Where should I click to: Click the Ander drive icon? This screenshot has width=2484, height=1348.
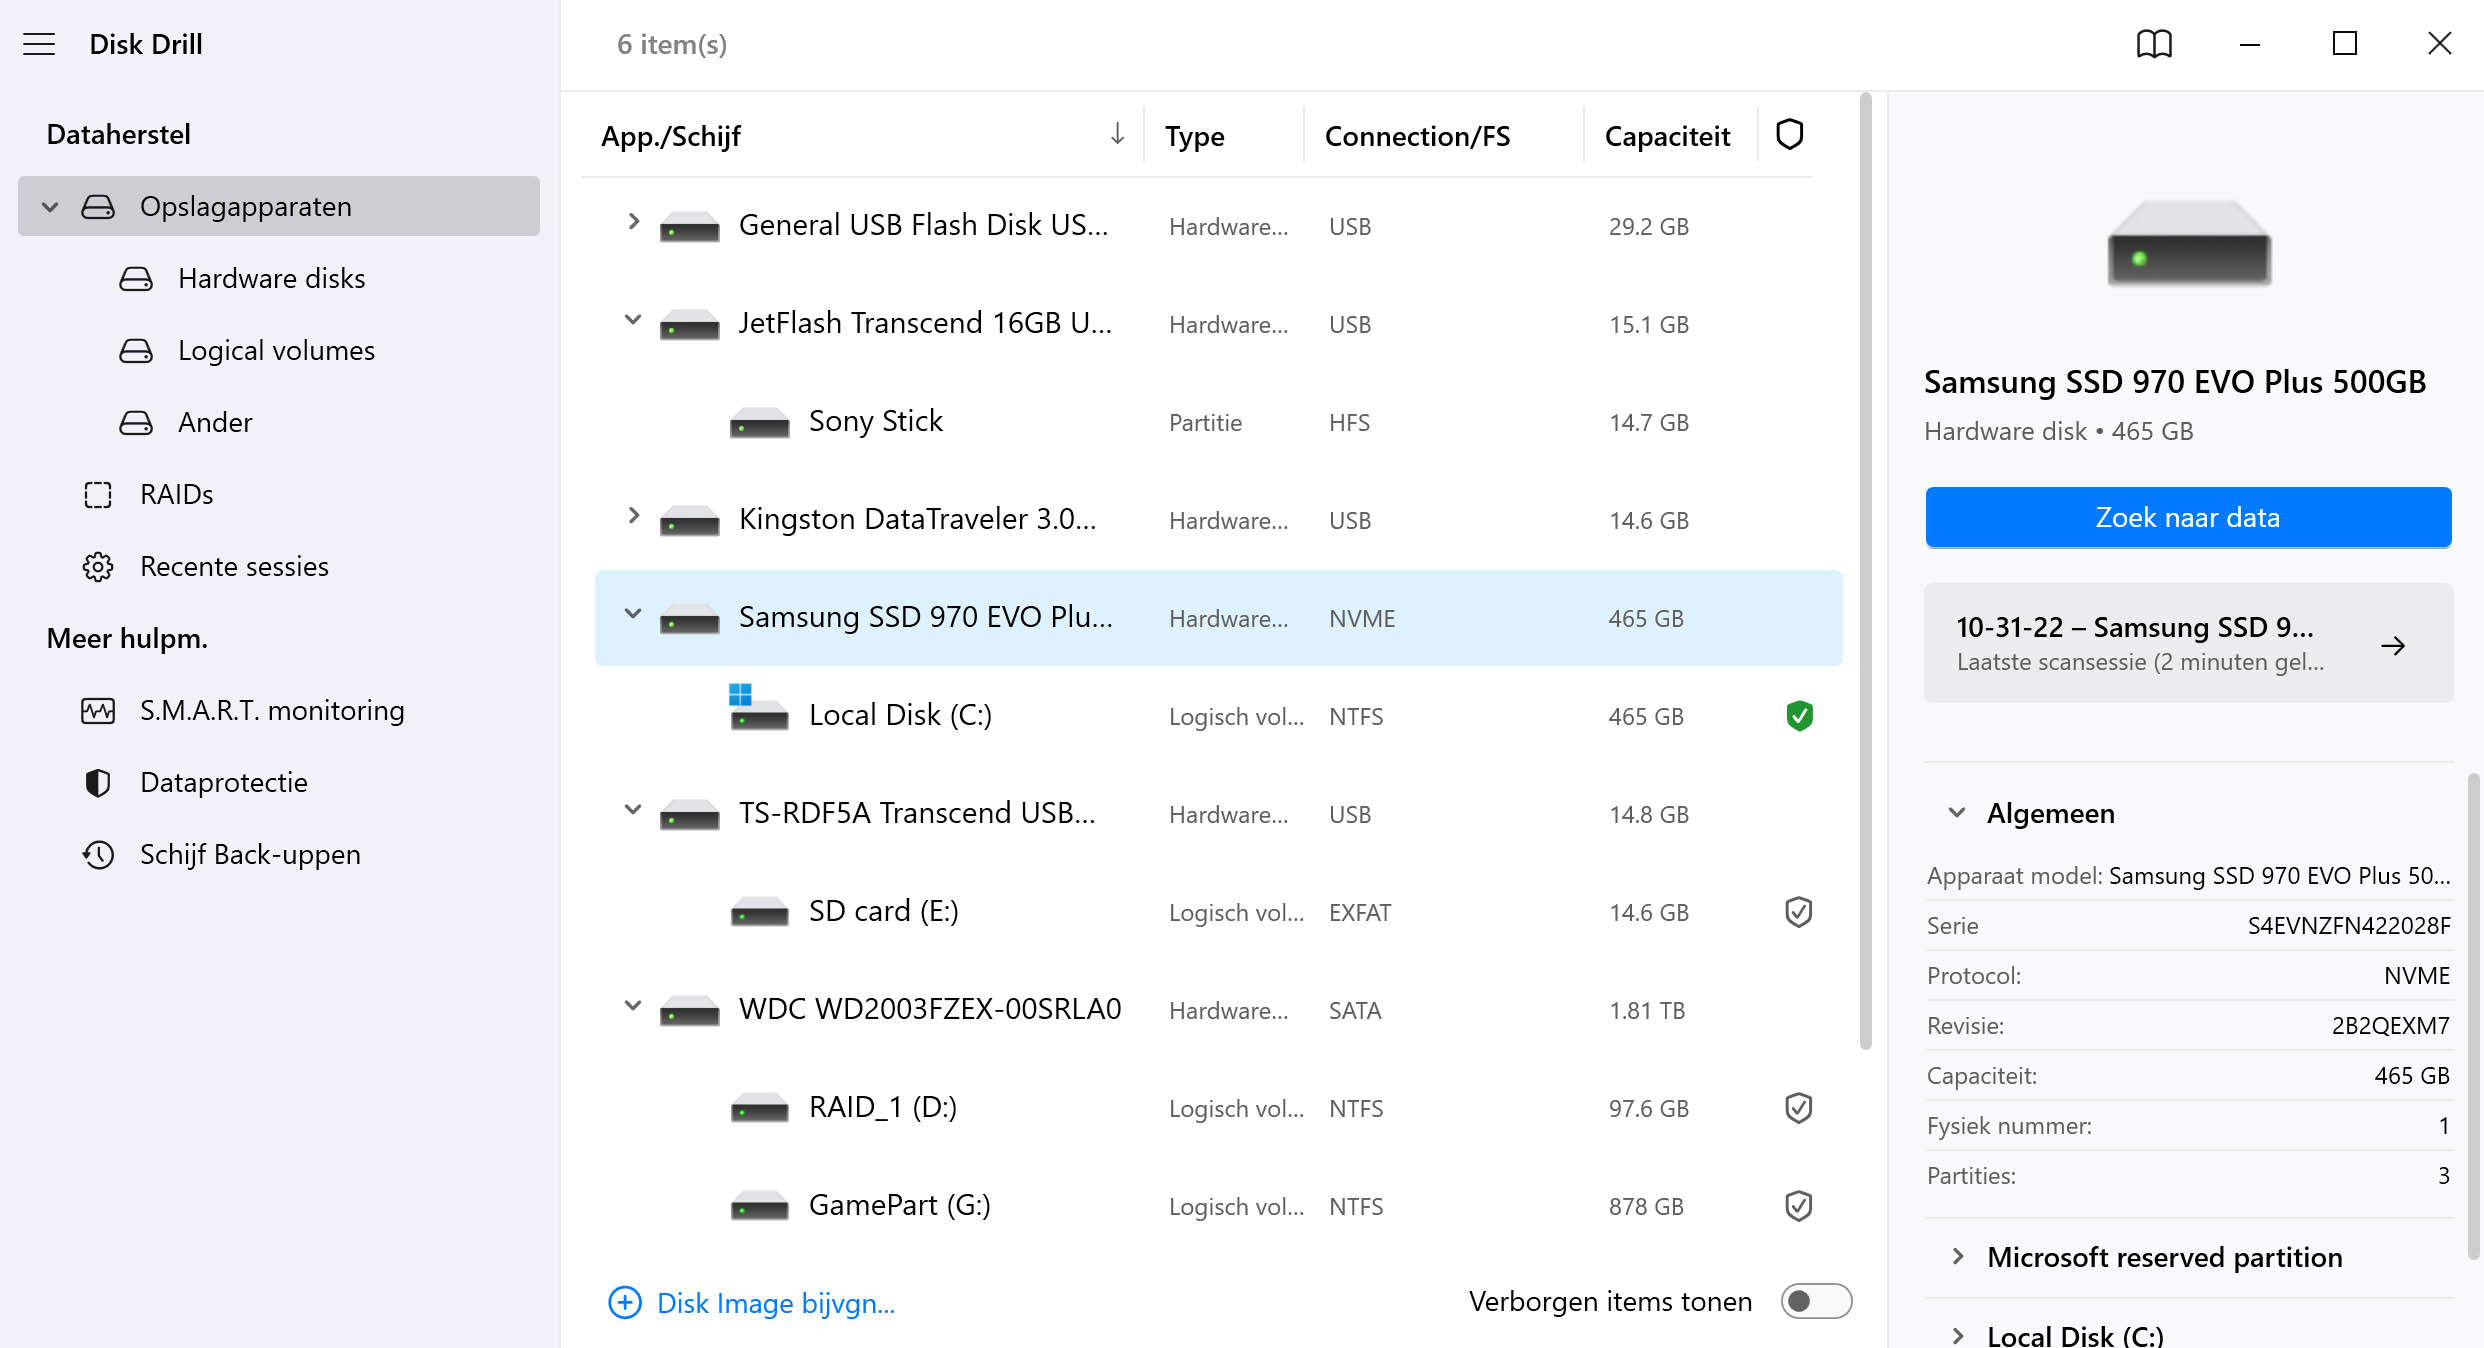(136, 422)
